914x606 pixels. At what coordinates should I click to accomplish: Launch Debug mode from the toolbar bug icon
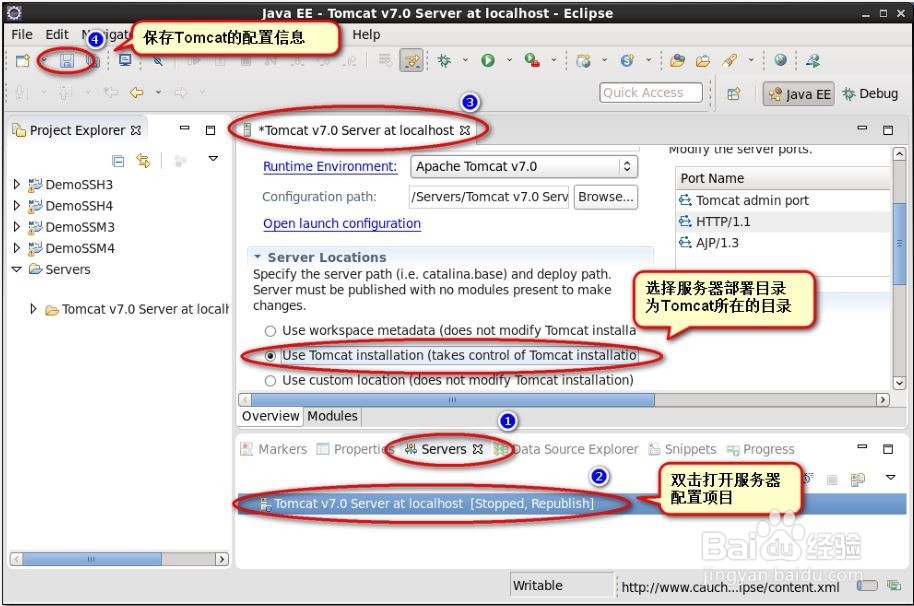pos(443,60)
